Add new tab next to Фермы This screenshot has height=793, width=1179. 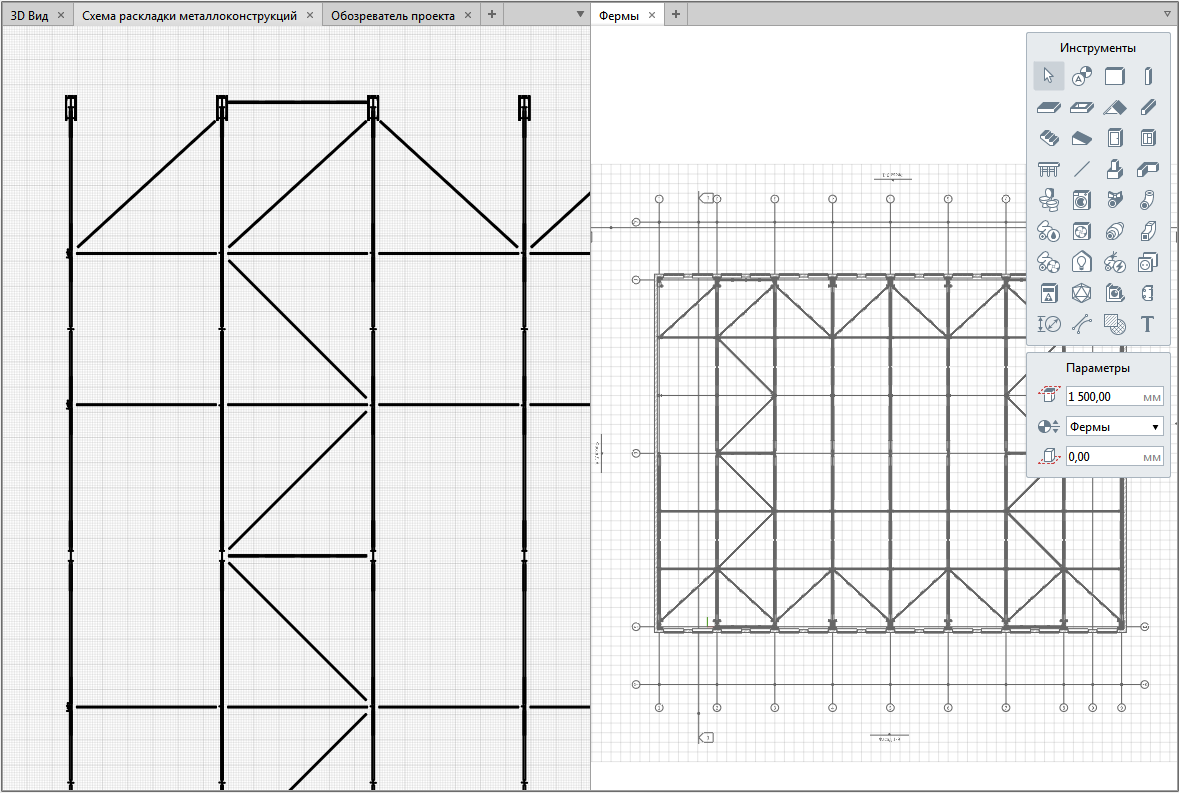(675, 14)
